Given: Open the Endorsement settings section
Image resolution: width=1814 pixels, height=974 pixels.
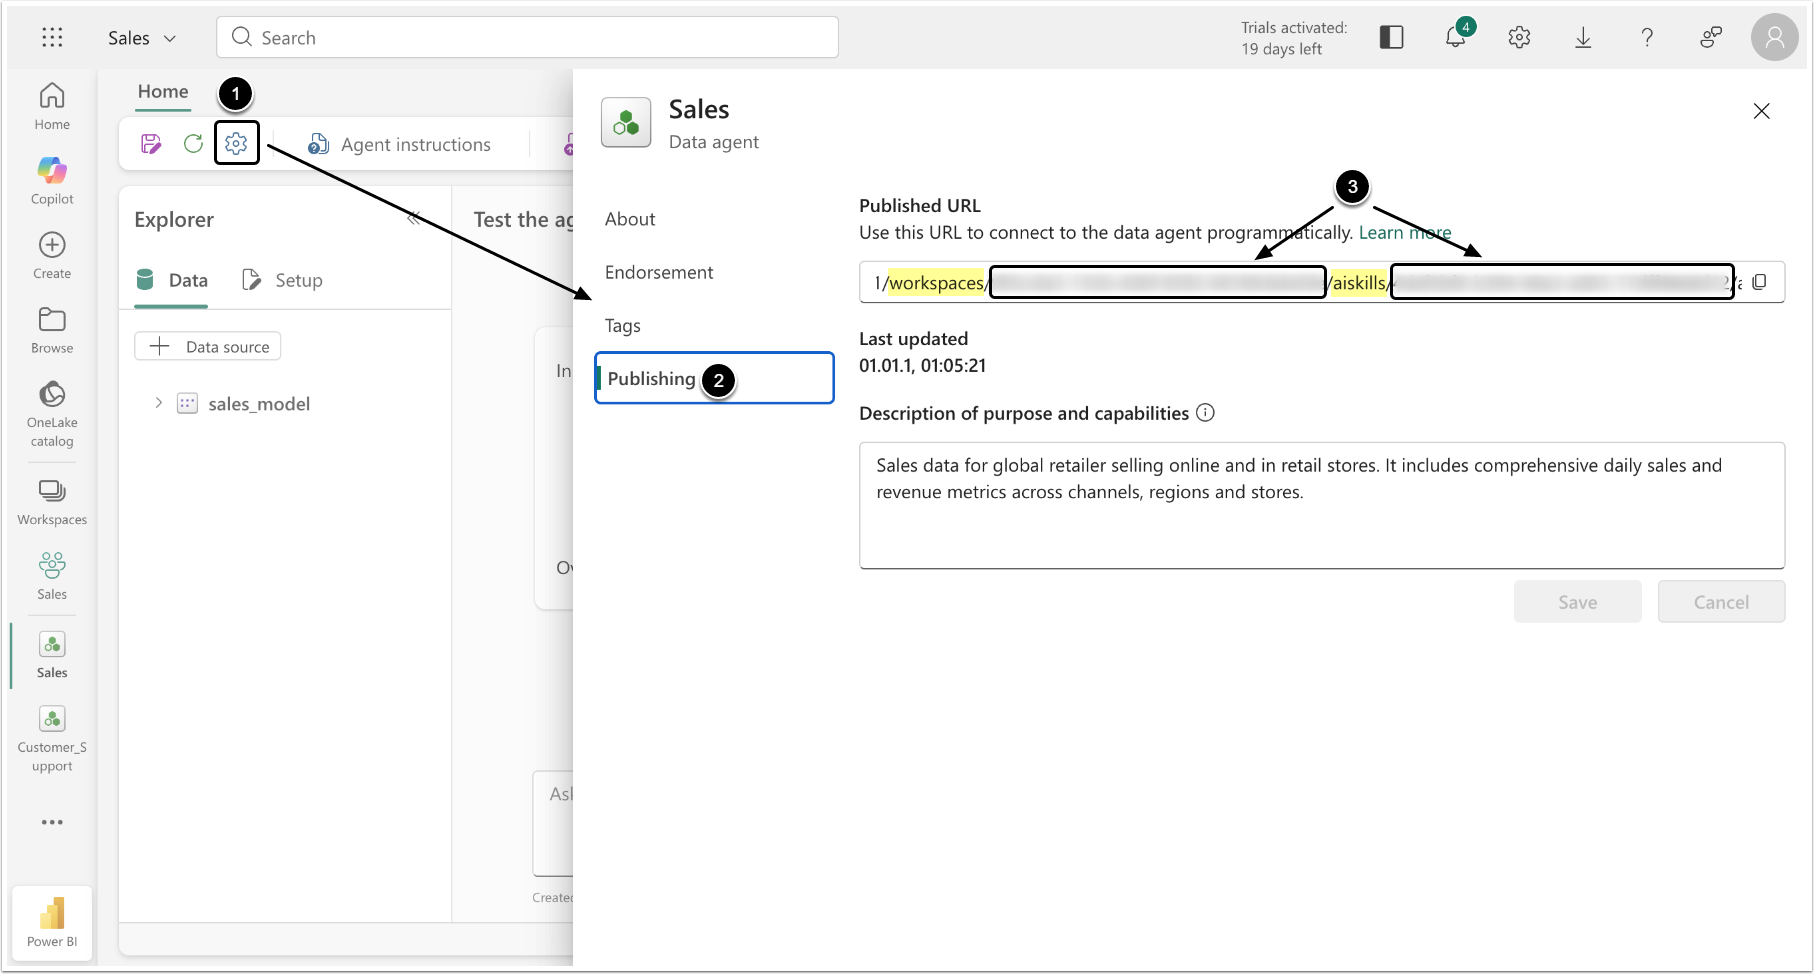Looking at the screenshot, I should (x=659, y=272).
